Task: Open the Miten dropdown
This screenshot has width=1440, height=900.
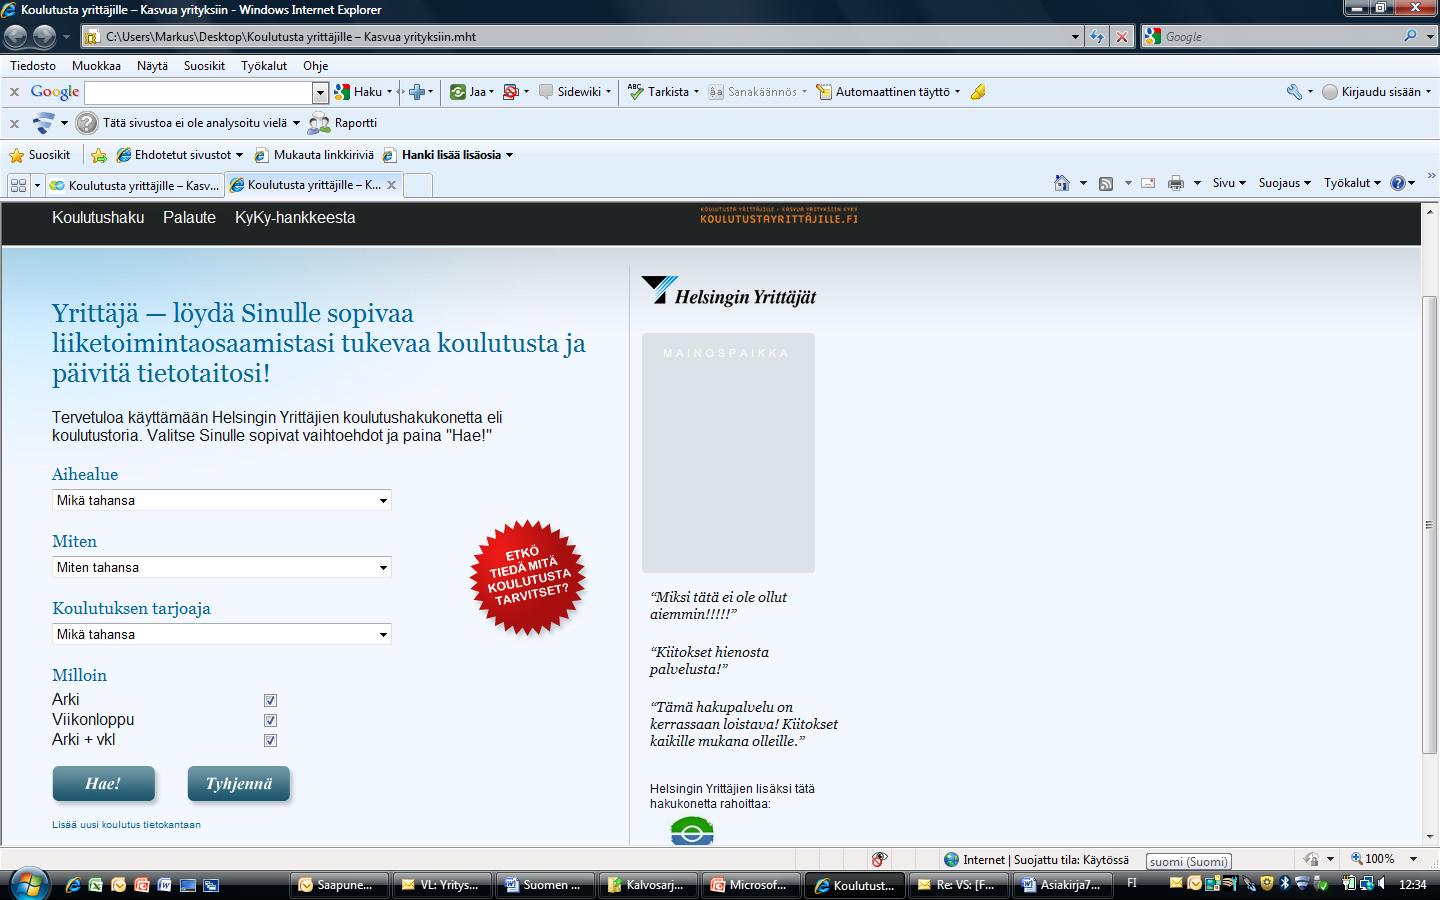Action: click(x=222, y=567)
